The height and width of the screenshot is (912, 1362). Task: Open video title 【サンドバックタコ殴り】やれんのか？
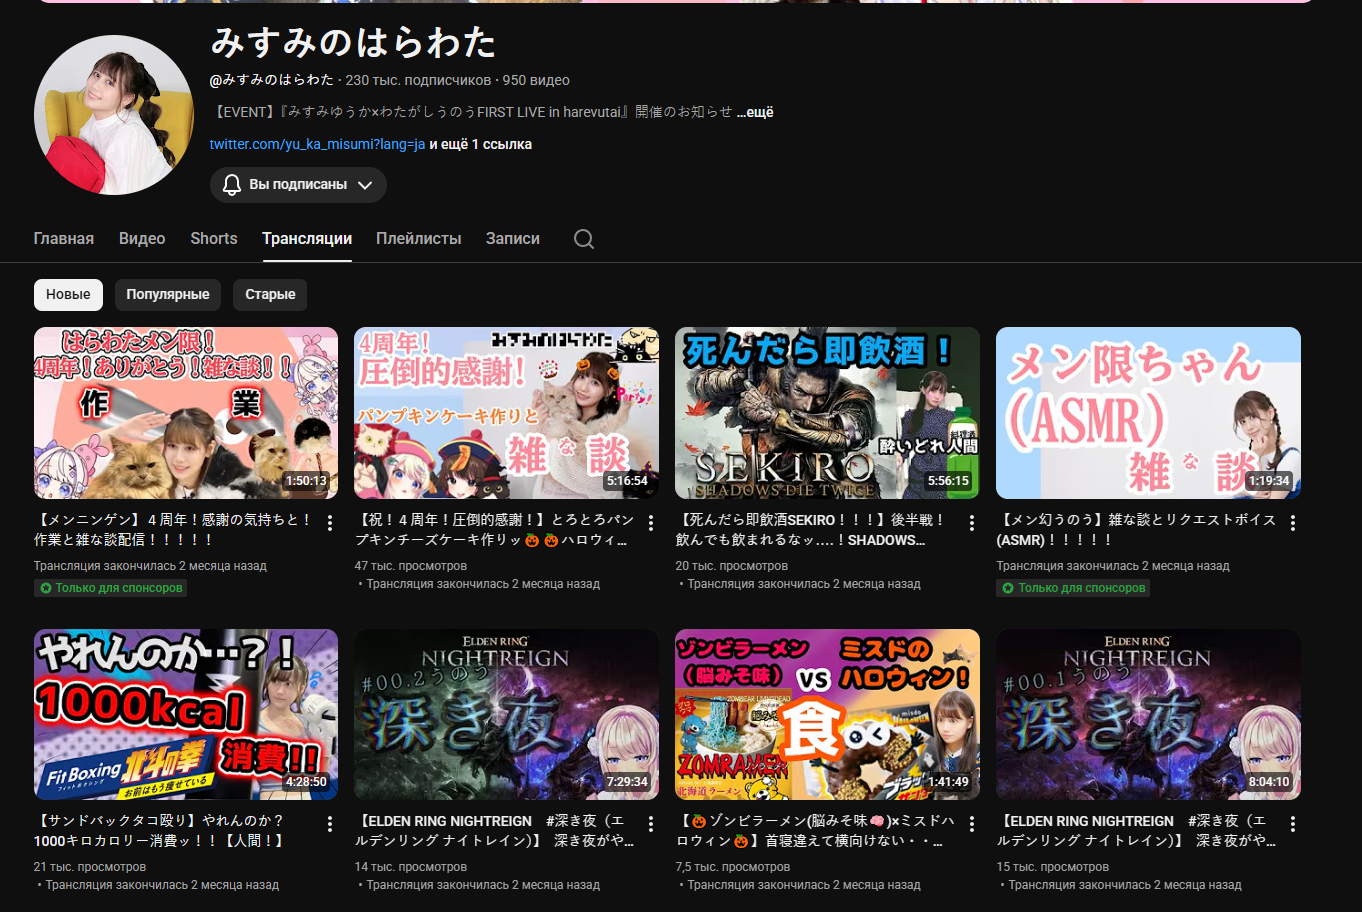[160, 831]
